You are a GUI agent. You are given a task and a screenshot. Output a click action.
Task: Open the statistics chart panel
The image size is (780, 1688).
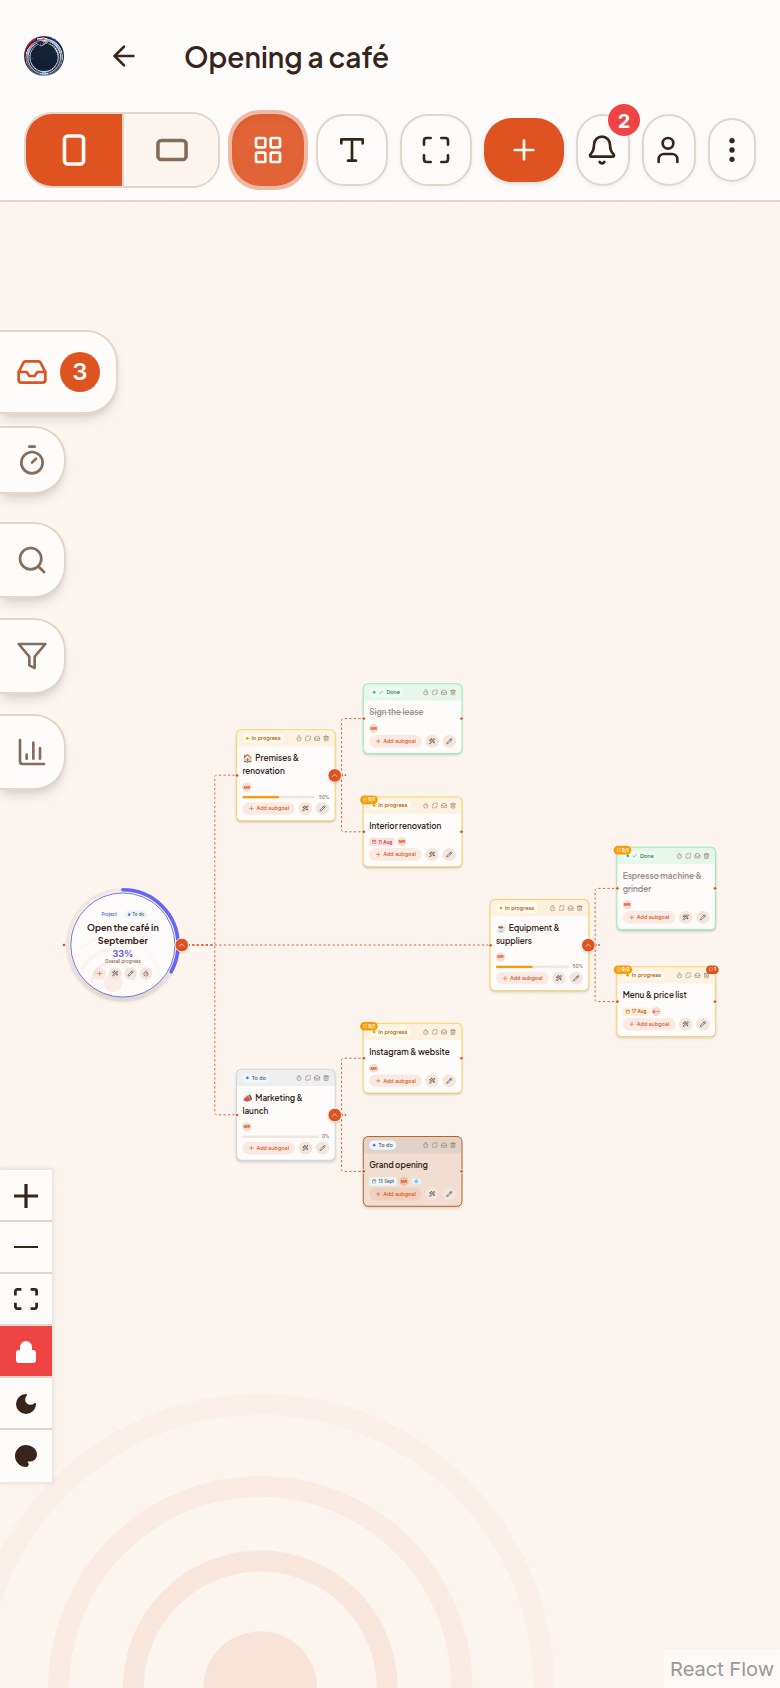(32, 752)
